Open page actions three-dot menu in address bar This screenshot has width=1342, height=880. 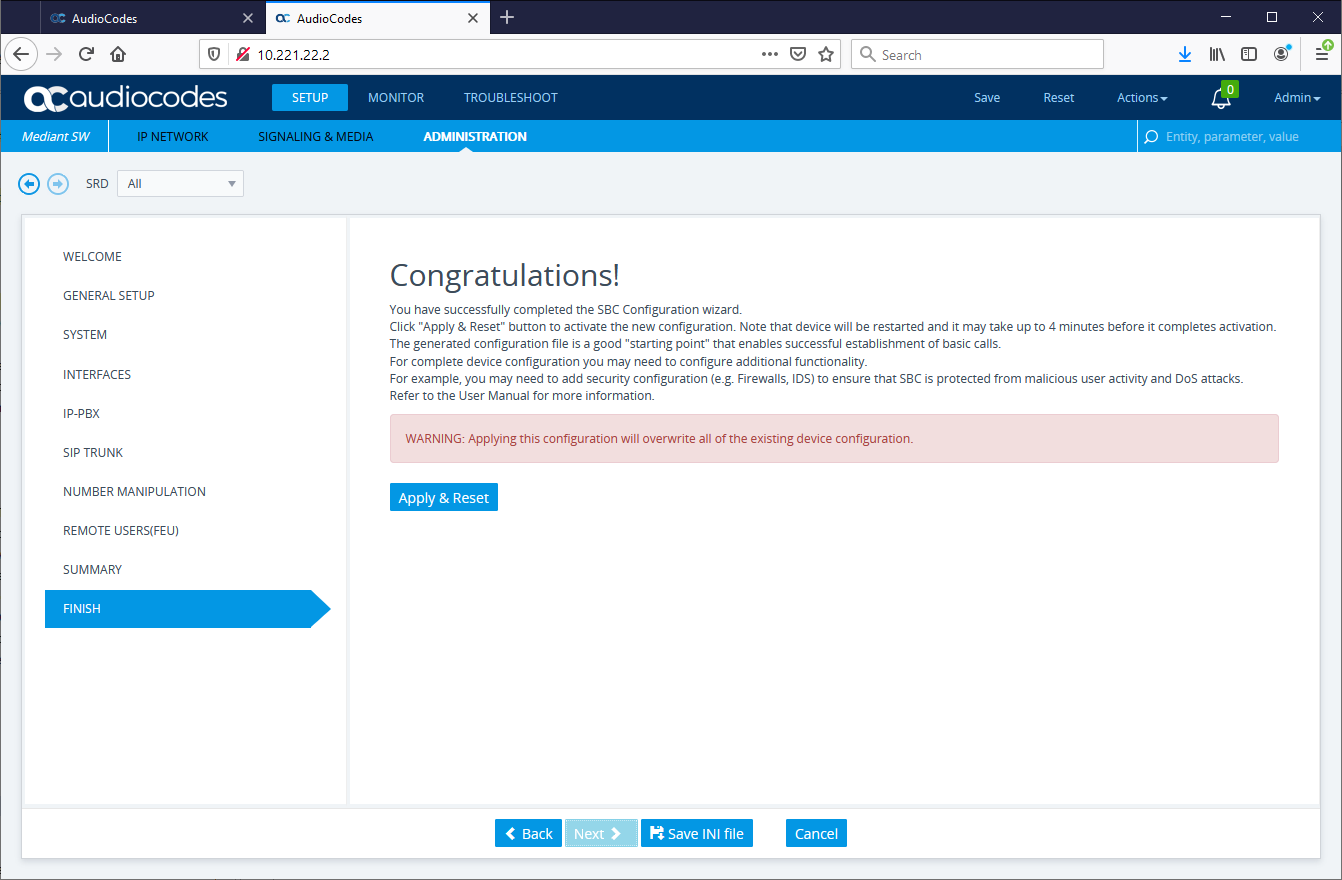pyautogui.click(x=769, y=54)
